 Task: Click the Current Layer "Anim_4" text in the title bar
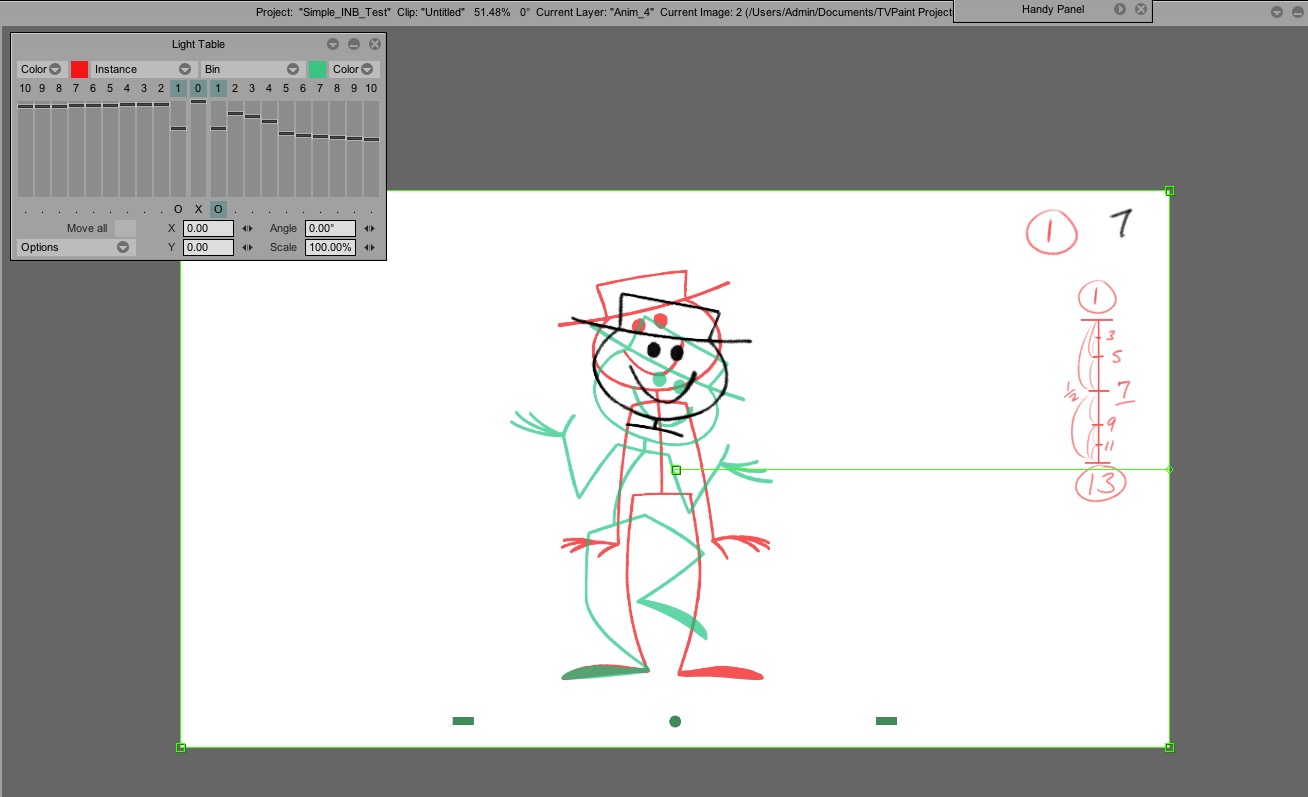point(595,12)
